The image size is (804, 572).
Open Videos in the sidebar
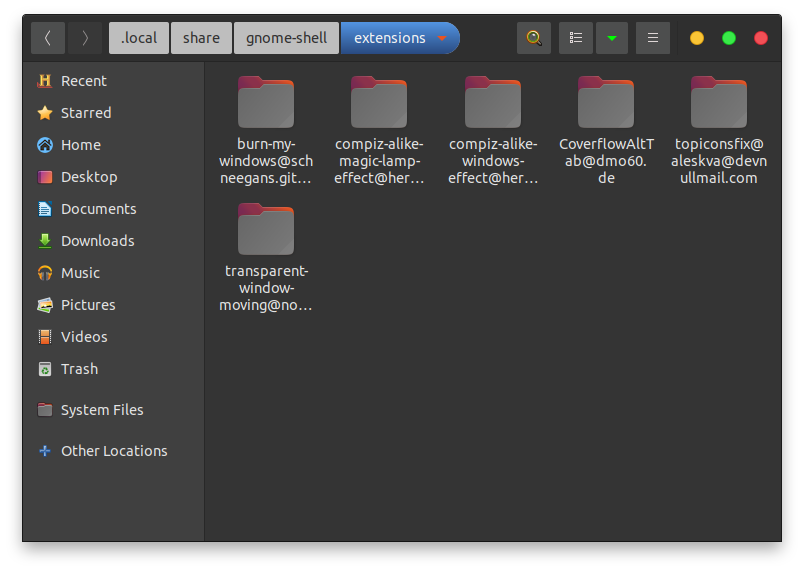113,337
